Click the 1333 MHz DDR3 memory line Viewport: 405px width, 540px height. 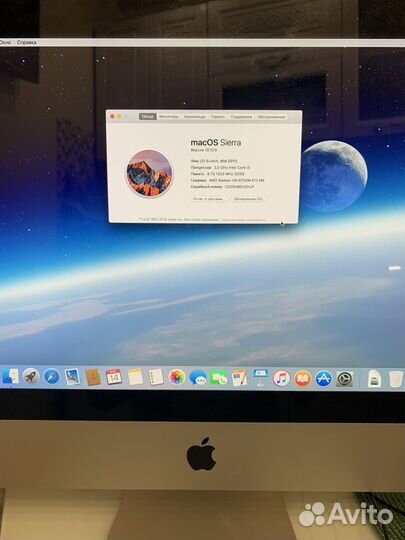point(218,174)
